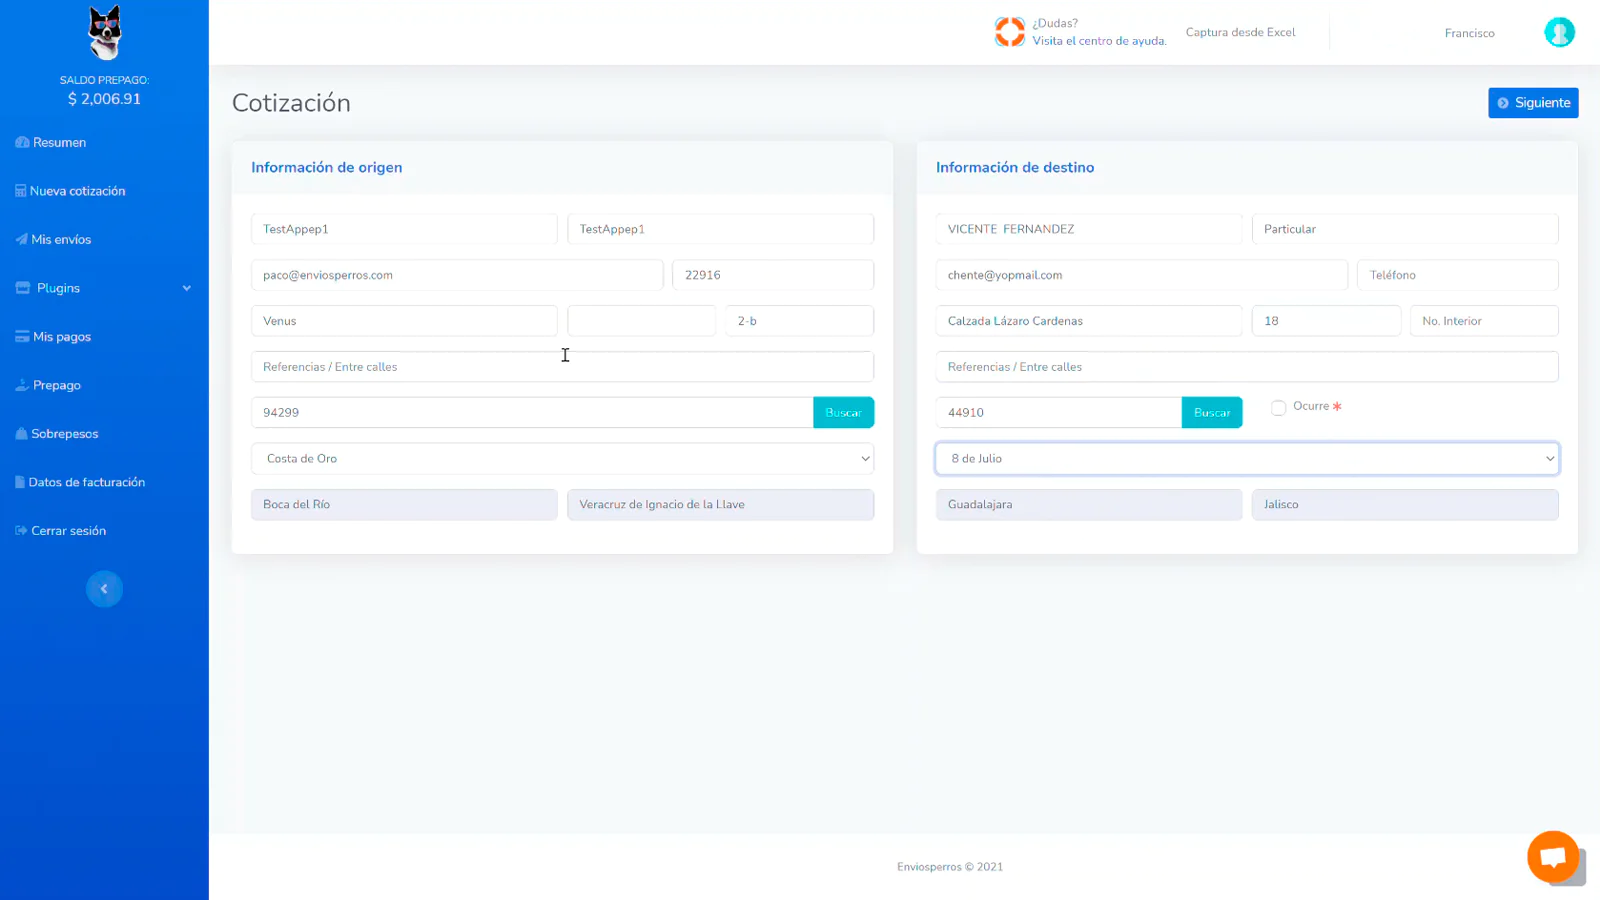Screen dimensions: 1600x900
Task: Click the Mis envíos paper plane icon
Action: click(21, 240)
